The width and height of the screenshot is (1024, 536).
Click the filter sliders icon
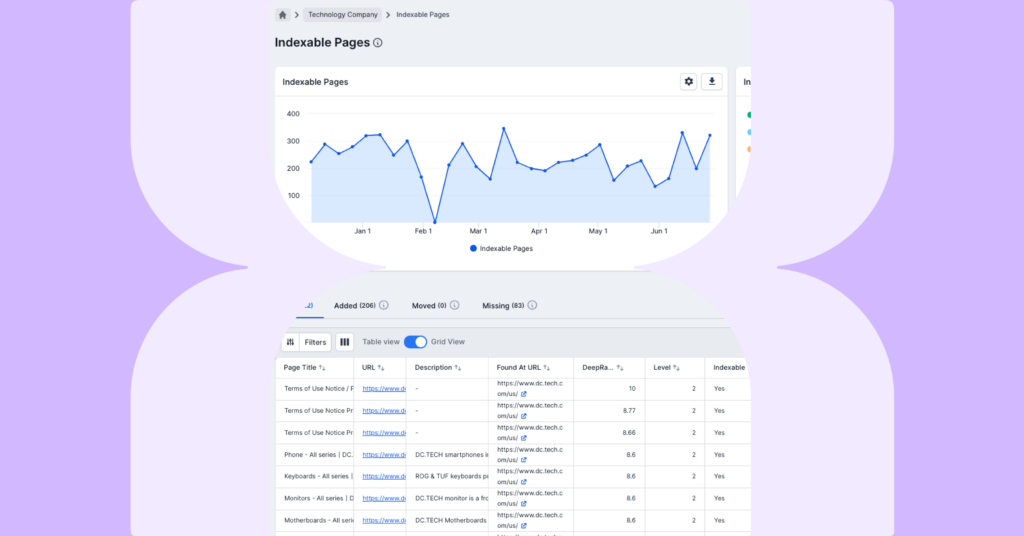(x=291, y=342)
